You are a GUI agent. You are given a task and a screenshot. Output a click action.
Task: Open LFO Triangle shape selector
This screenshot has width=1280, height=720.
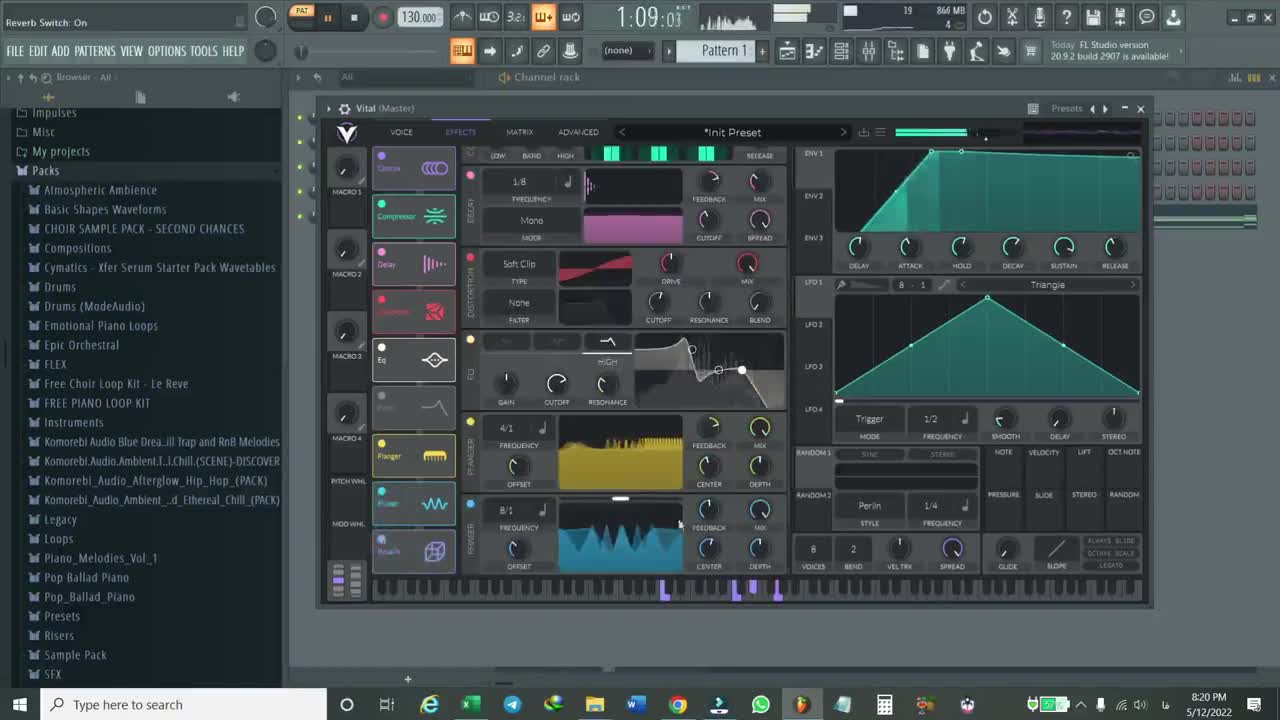(1047, 285)
